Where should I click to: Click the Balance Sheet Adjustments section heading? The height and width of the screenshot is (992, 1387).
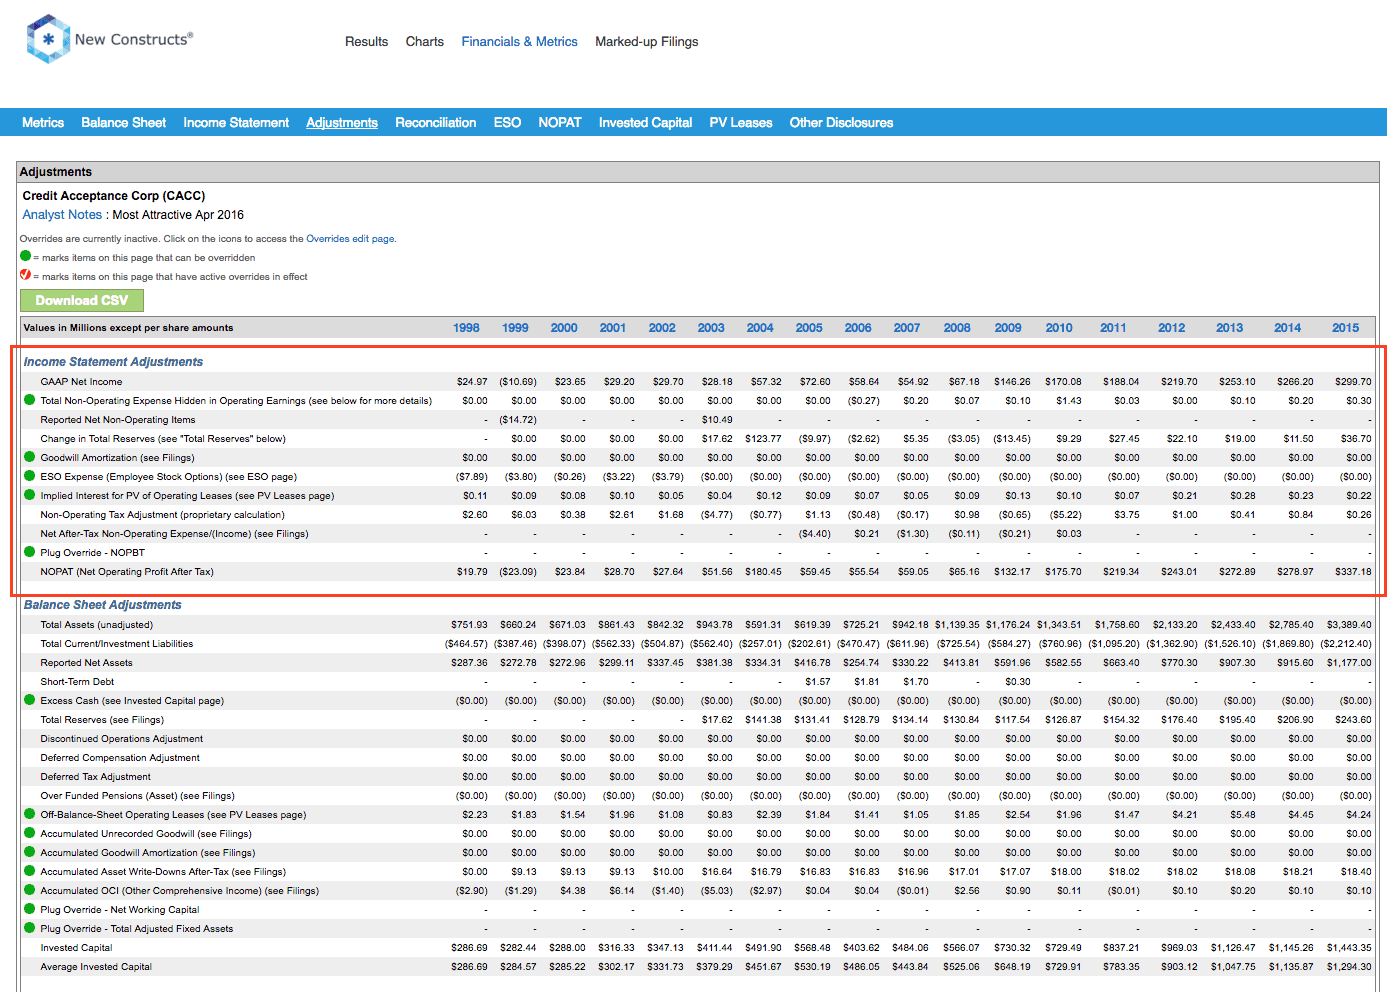click(x=103, y=605)
